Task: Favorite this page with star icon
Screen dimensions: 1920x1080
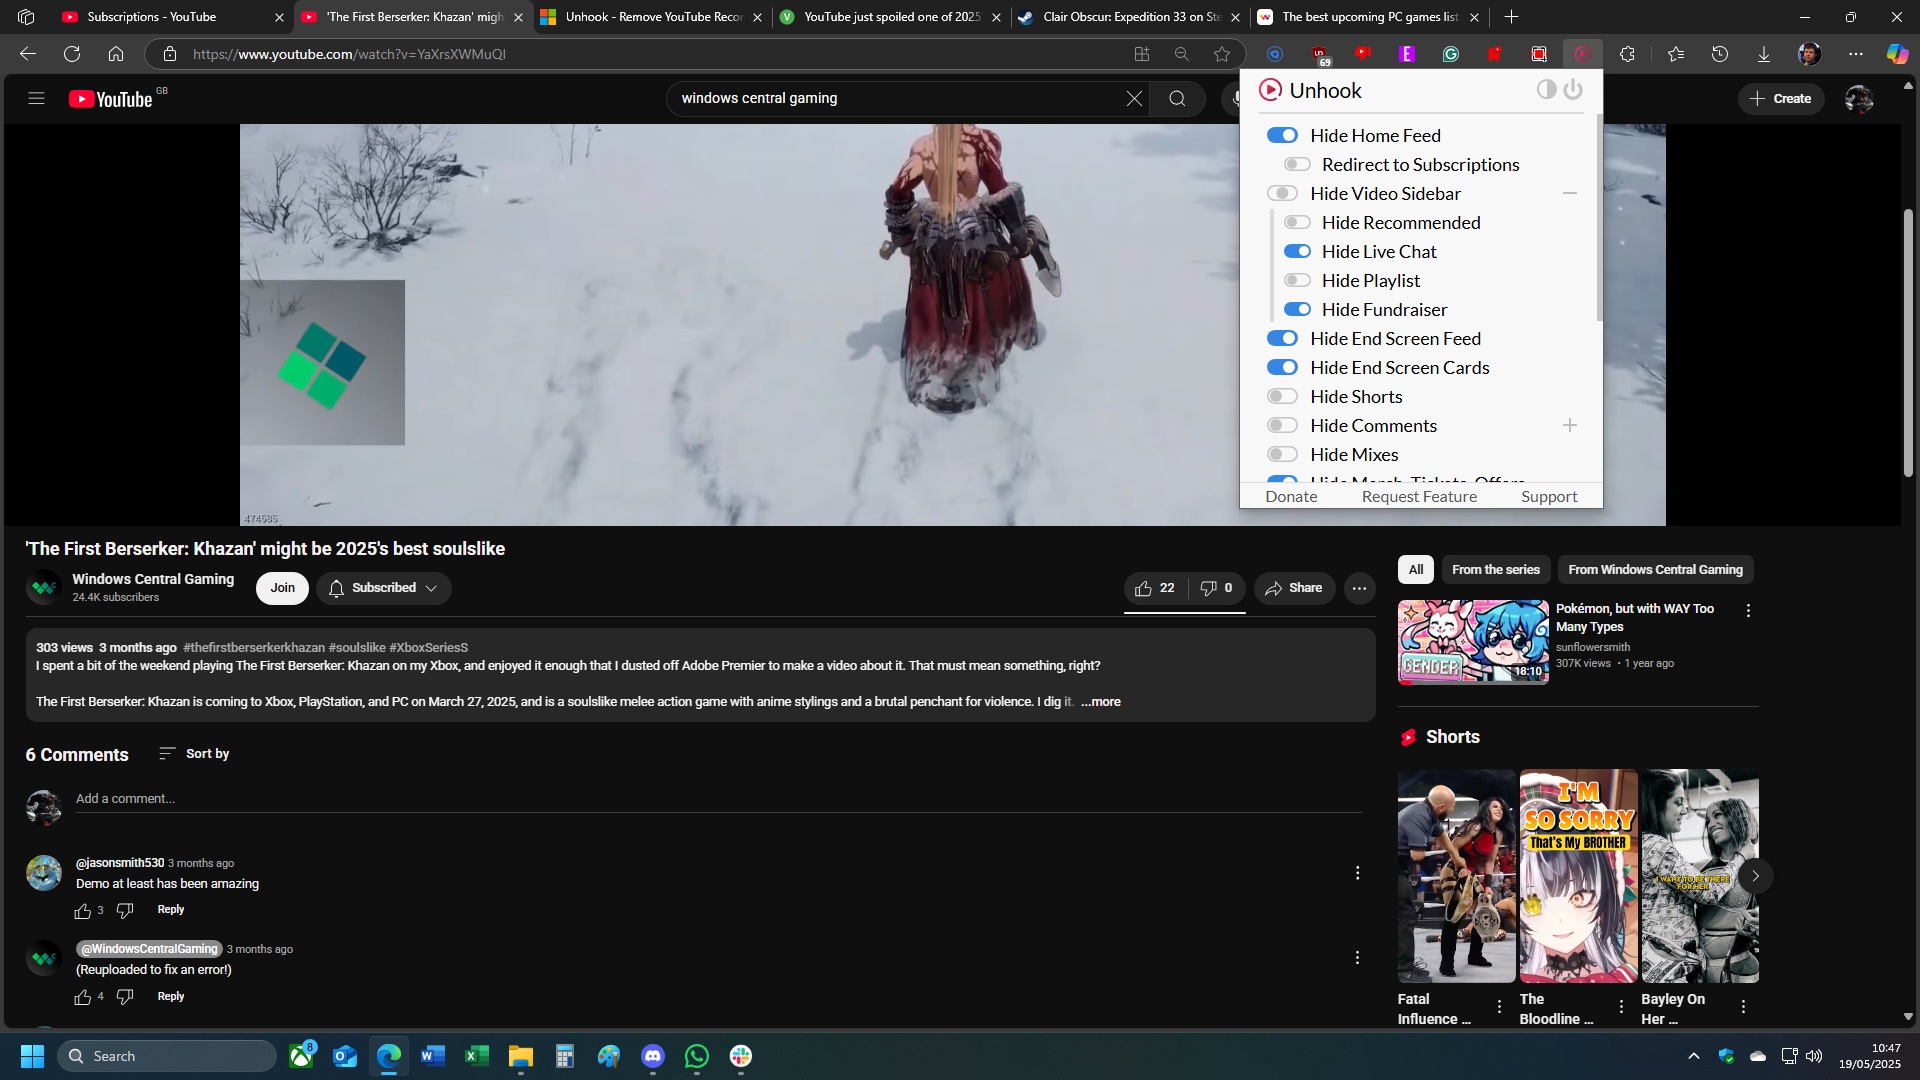Action: point(1222,54)
